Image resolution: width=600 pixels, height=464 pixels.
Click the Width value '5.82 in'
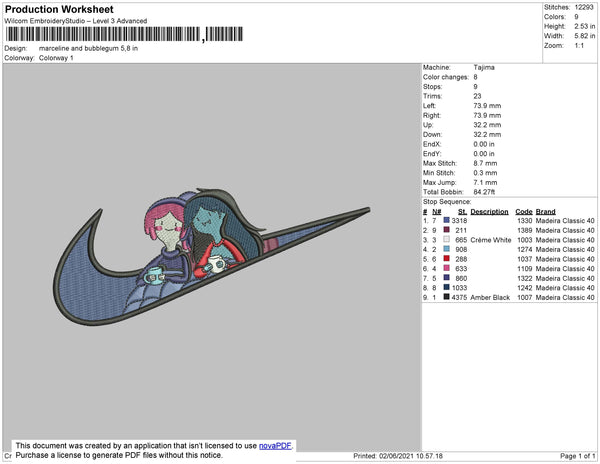coord(585,36)
